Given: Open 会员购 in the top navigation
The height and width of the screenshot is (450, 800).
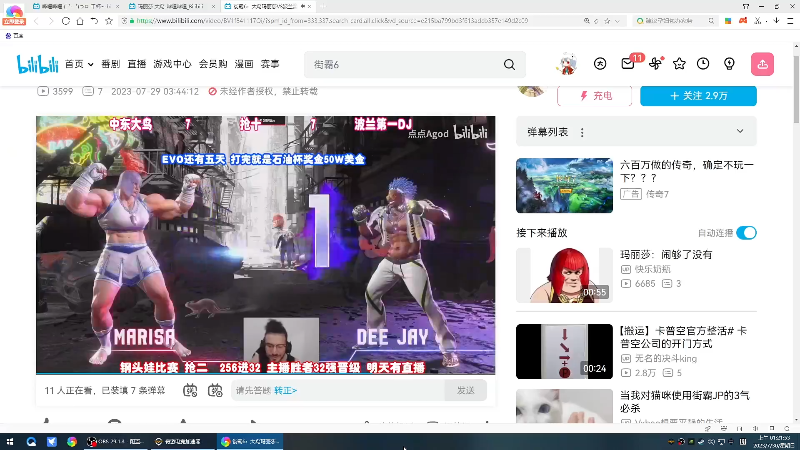Looking at the screenshot, I should pyautogui.click(x=213, y=64).
